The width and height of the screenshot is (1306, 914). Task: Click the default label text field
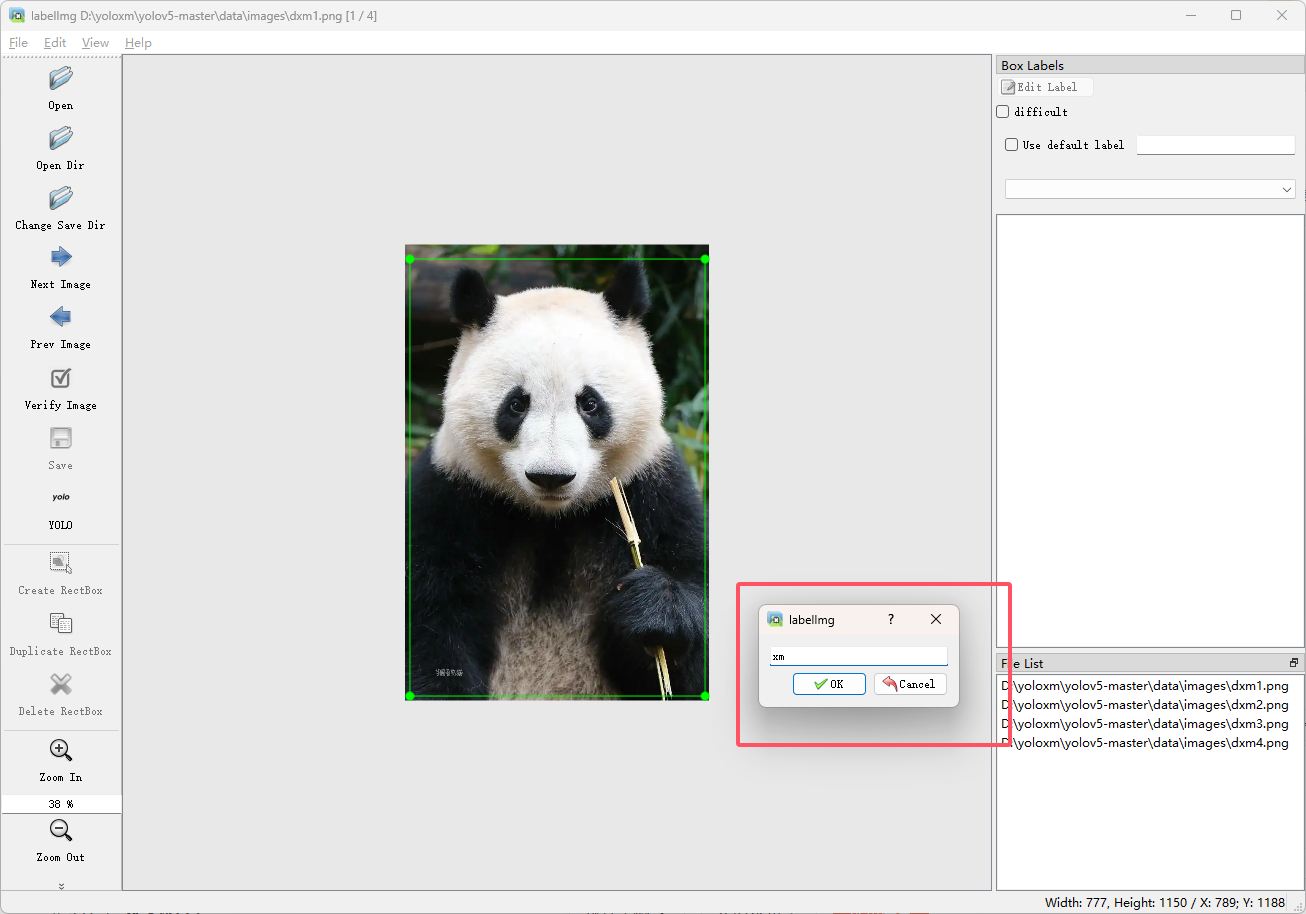(1216, 145)
